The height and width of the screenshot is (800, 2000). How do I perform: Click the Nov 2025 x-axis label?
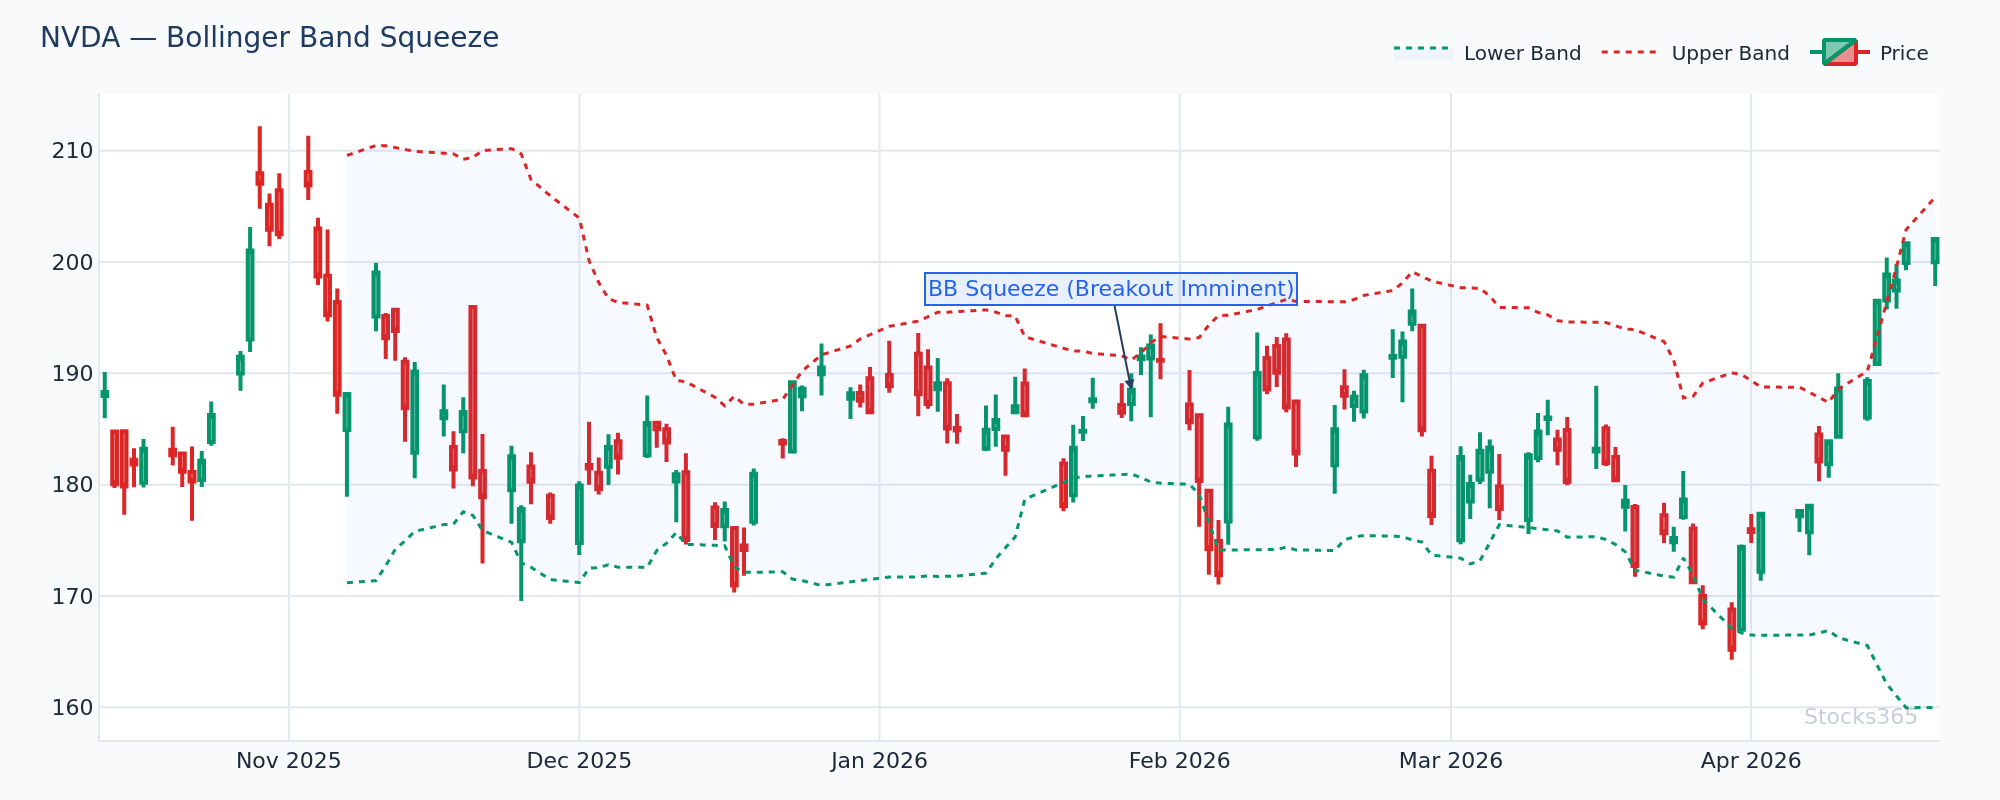pyautogui.click(x=288, y=761)
